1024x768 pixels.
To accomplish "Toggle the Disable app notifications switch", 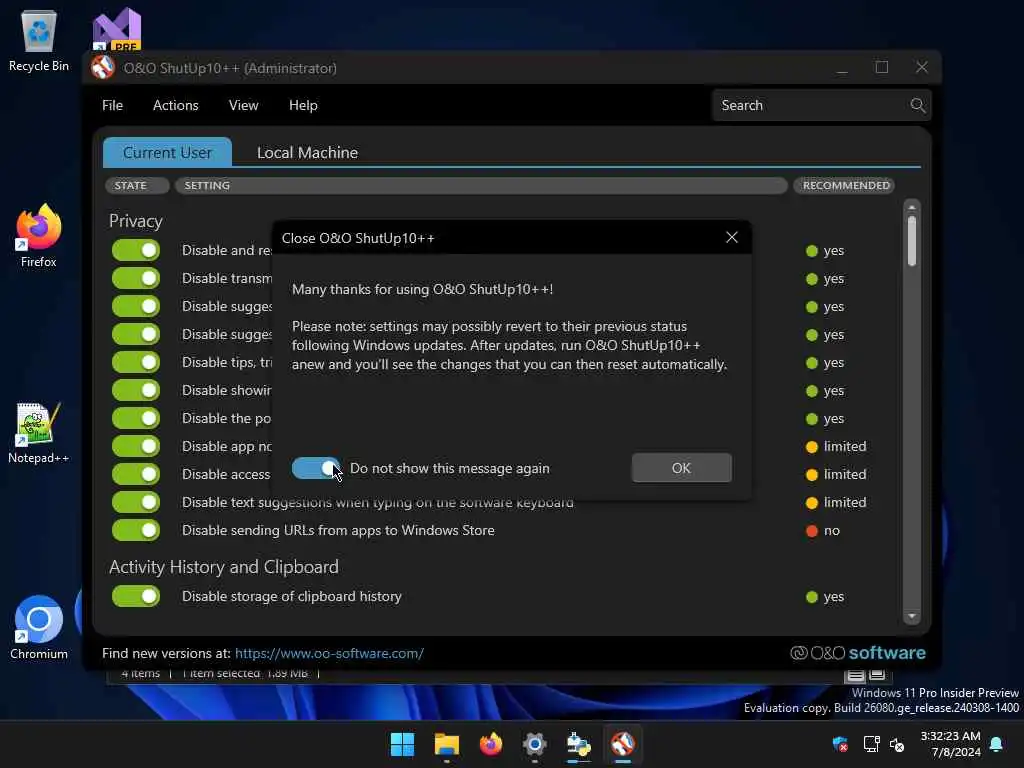I will coord(136,446).
